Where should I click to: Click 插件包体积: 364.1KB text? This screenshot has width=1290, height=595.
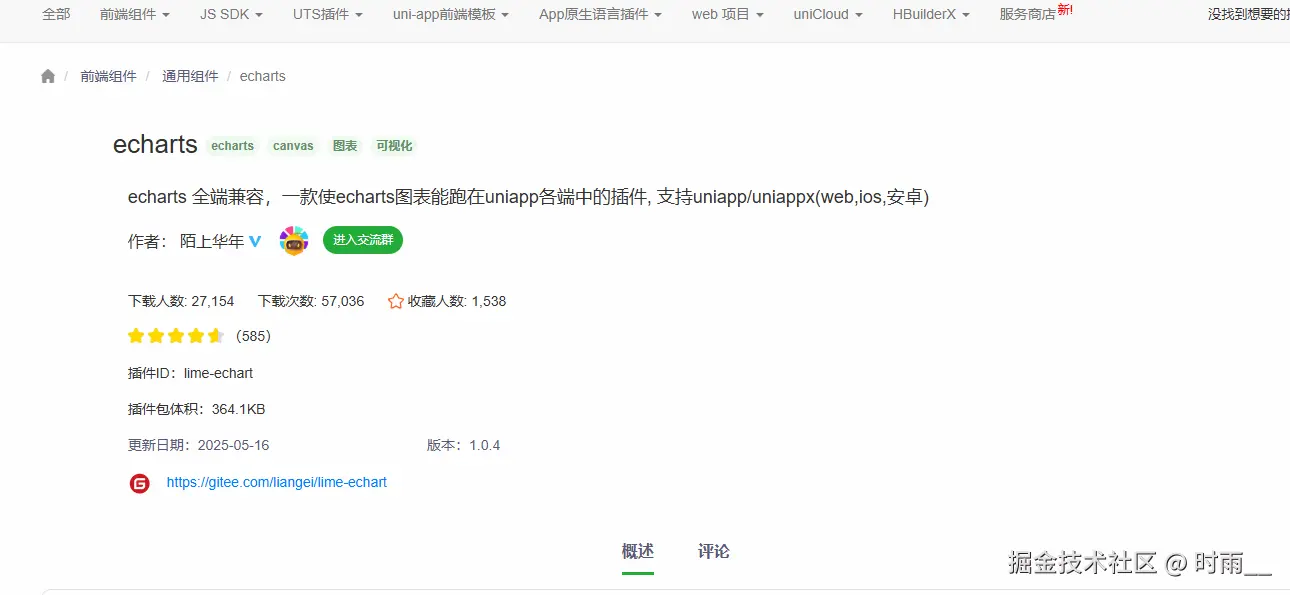pyautogui.click(x=196, y=409)
